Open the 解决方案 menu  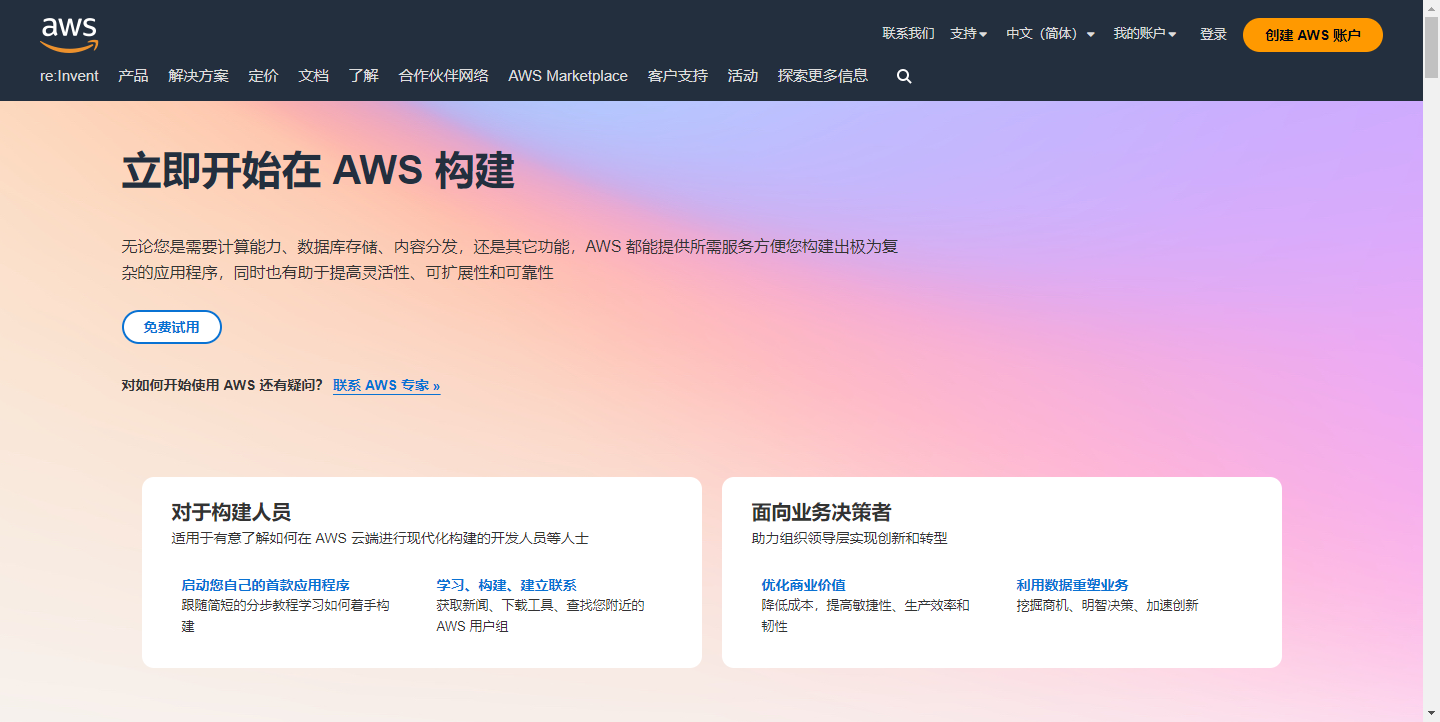(x=198, y=76)
